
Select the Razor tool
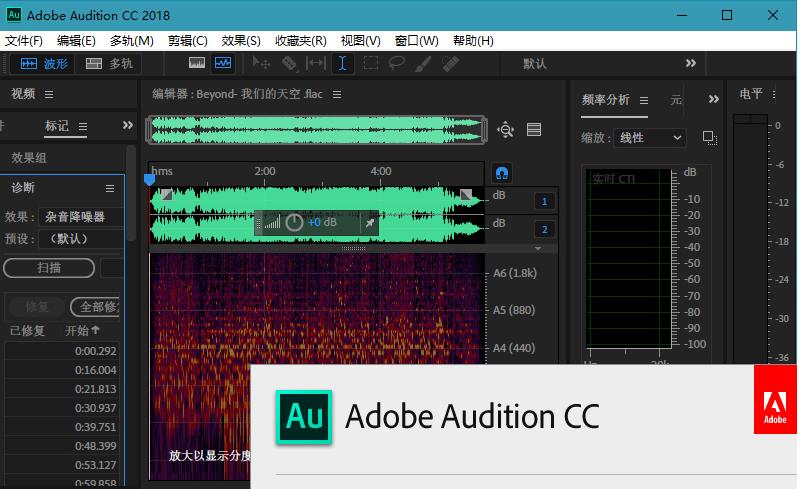pos(289,63)
